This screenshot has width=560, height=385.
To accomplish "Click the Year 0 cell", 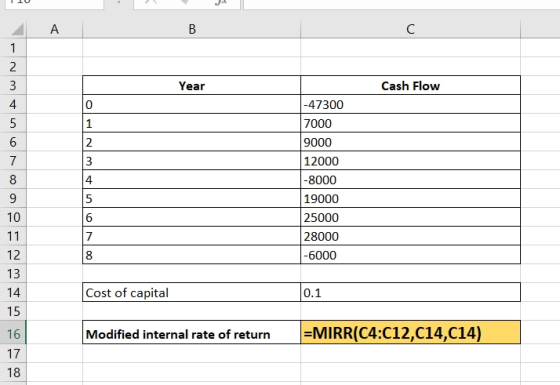I will point(191,104).
